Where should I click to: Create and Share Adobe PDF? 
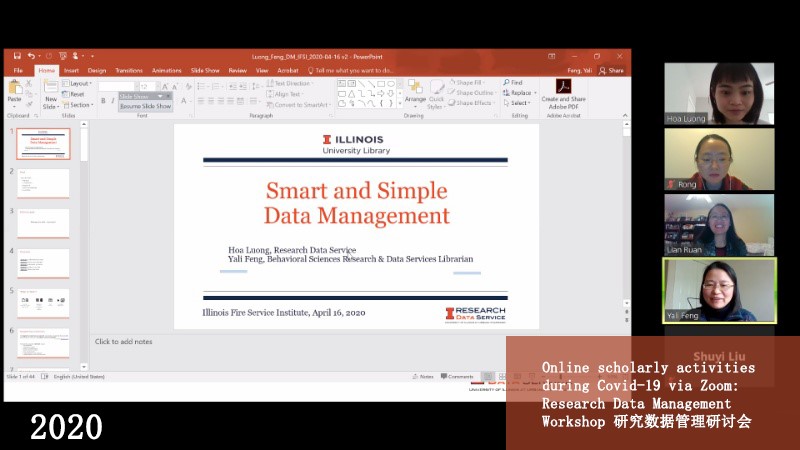[x=563, y=94]
